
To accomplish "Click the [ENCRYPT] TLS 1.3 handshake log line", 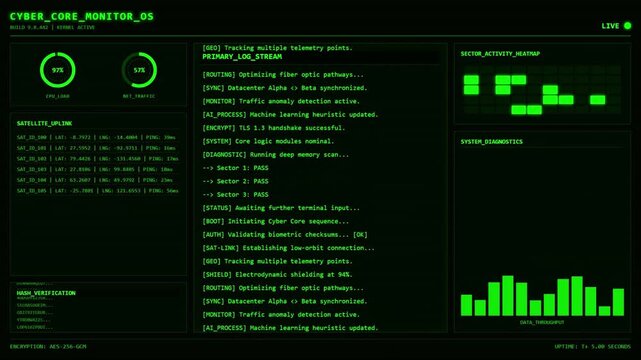I will tap(273, 128).
